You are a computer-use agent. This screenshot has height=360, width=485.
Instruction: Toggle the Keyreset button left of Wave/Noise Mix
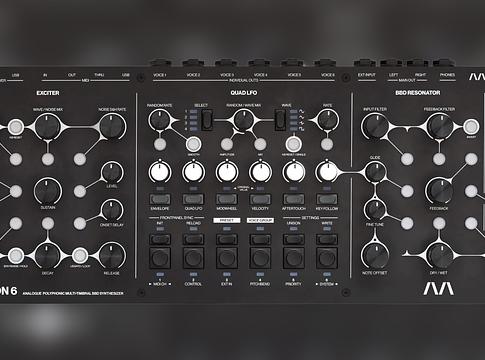[x=16, y=126]
